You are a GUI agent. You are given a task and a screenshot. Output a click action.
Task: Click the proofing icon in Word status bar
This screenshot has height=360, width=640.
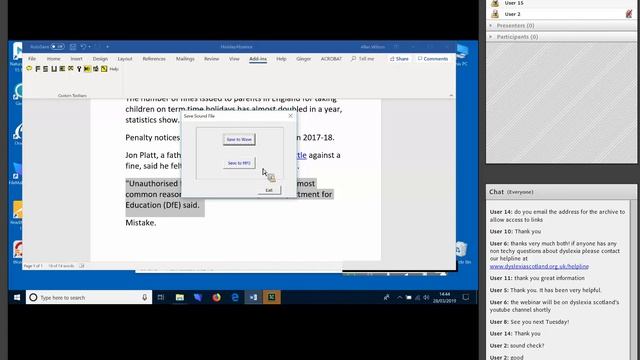[82, 266]
